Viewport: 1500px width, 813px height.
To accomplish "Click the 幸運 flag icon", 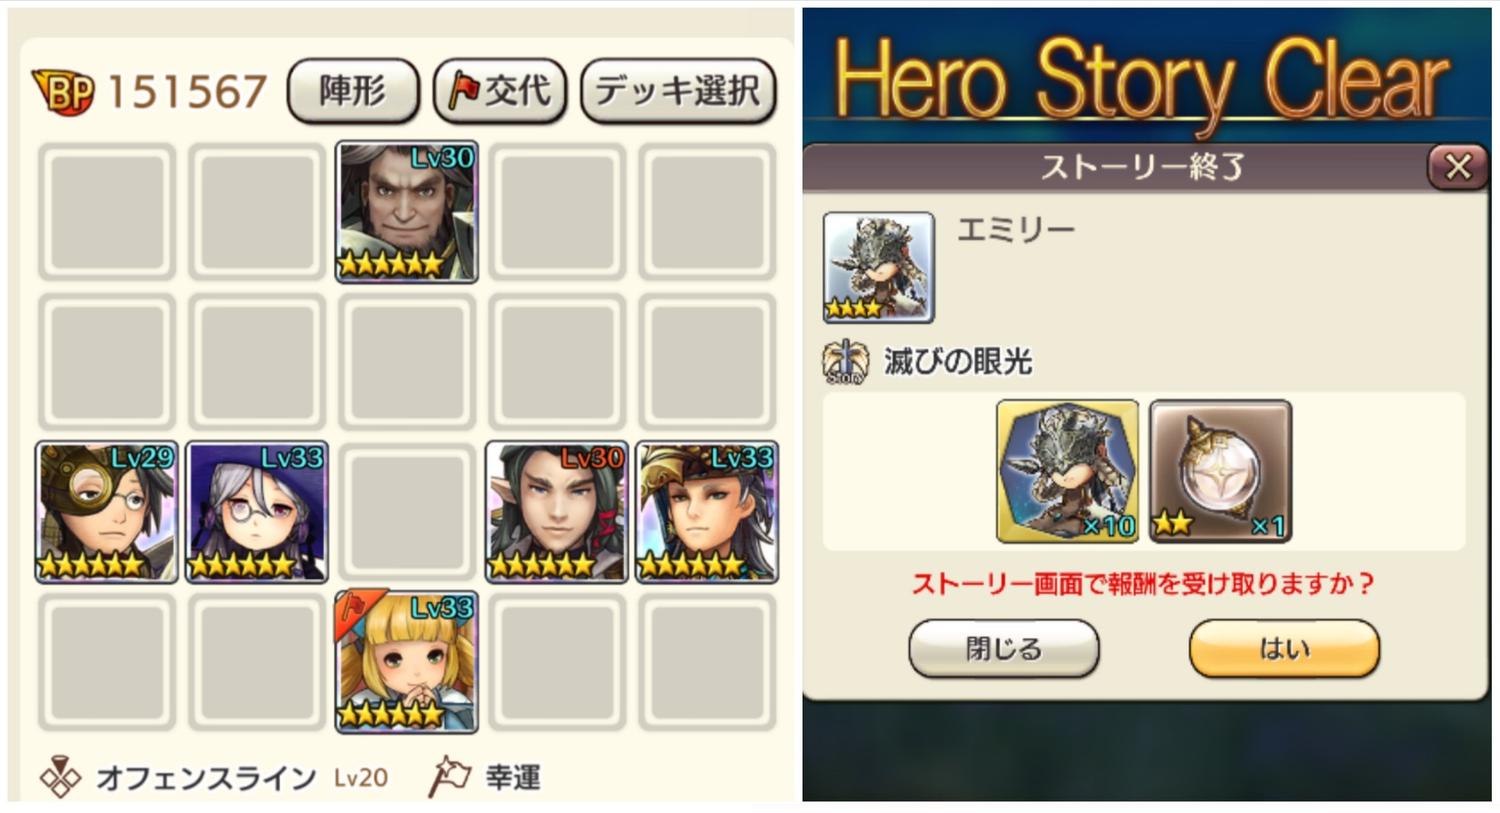I will click(449, 777).
